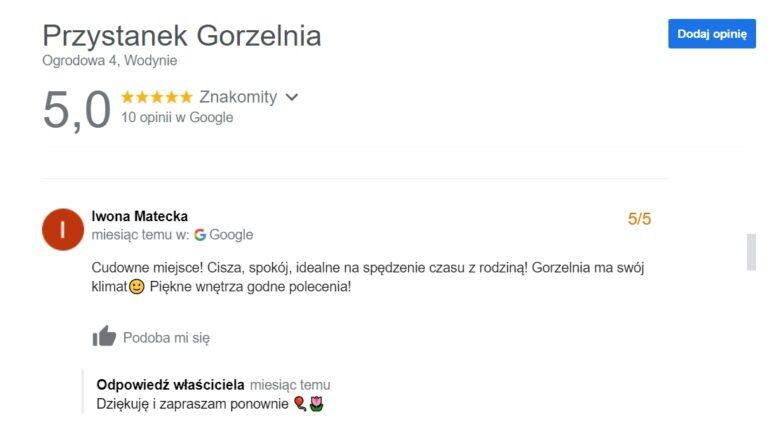Click the "Znakomity" rating label

click(238, 97)
